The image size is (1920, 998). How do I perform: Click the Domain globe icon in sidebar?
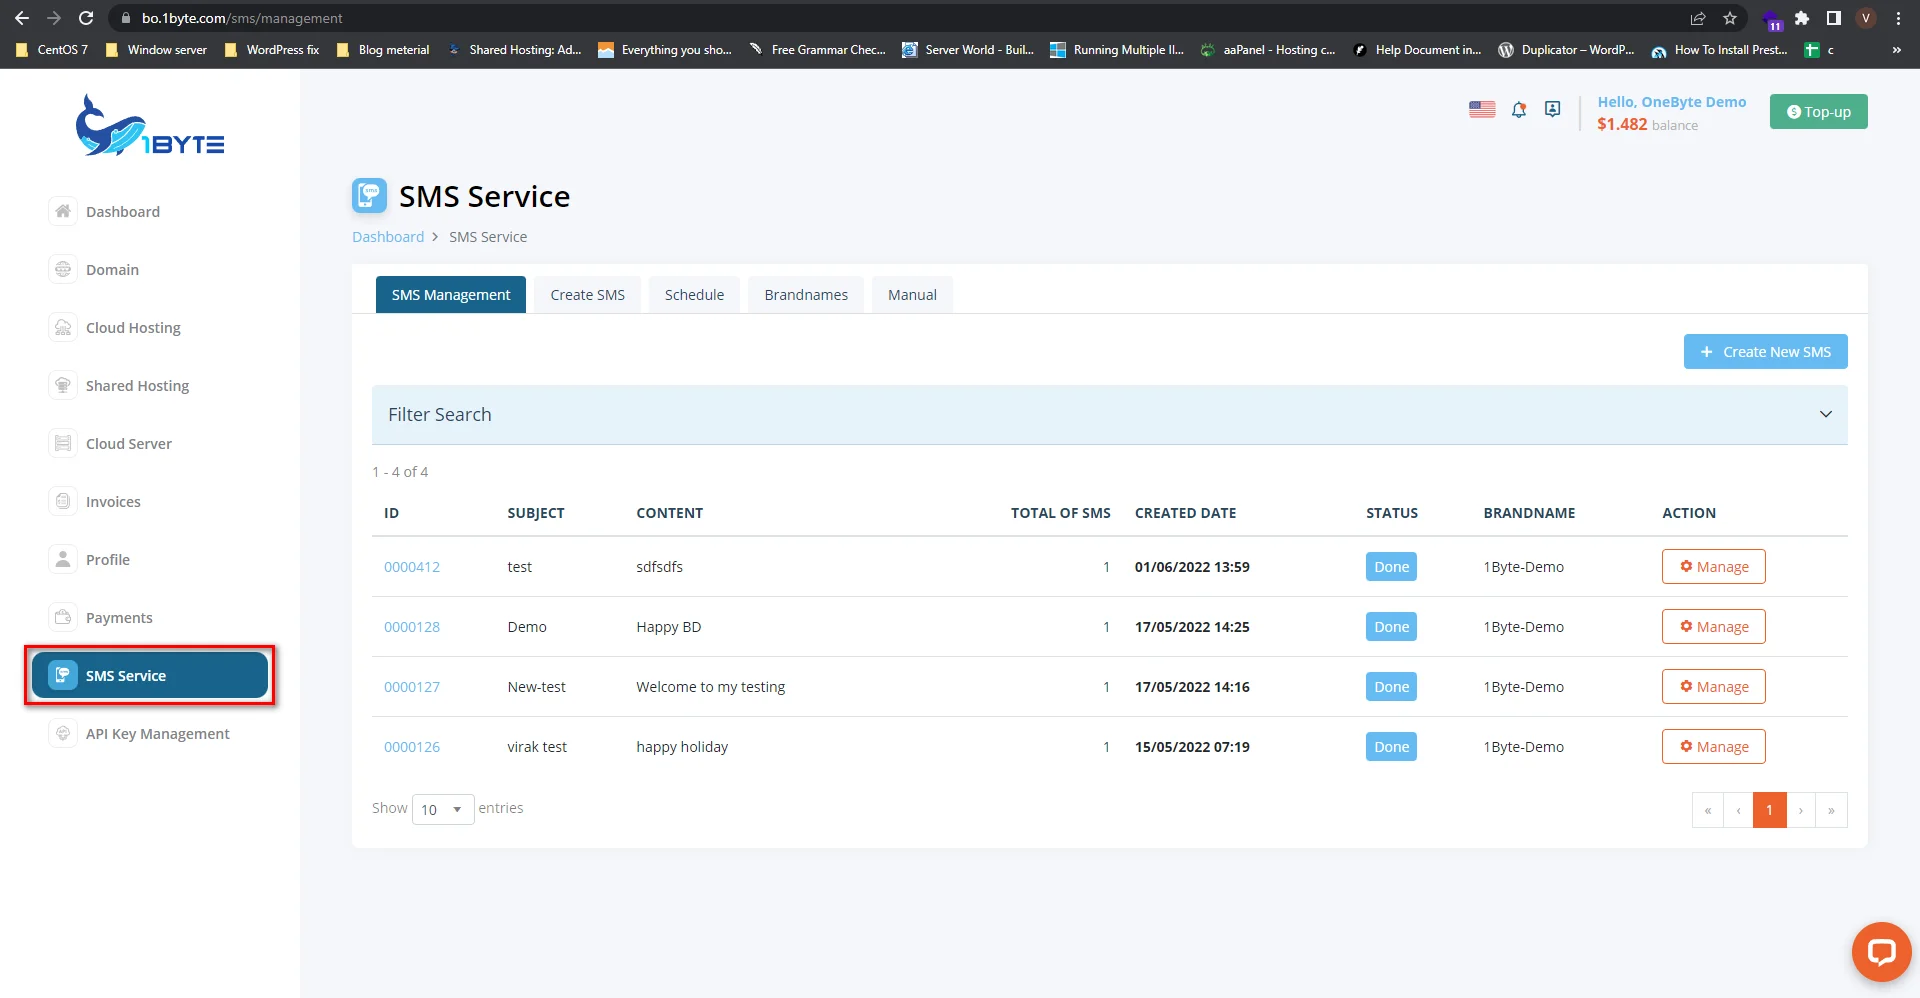coord(63,269)
